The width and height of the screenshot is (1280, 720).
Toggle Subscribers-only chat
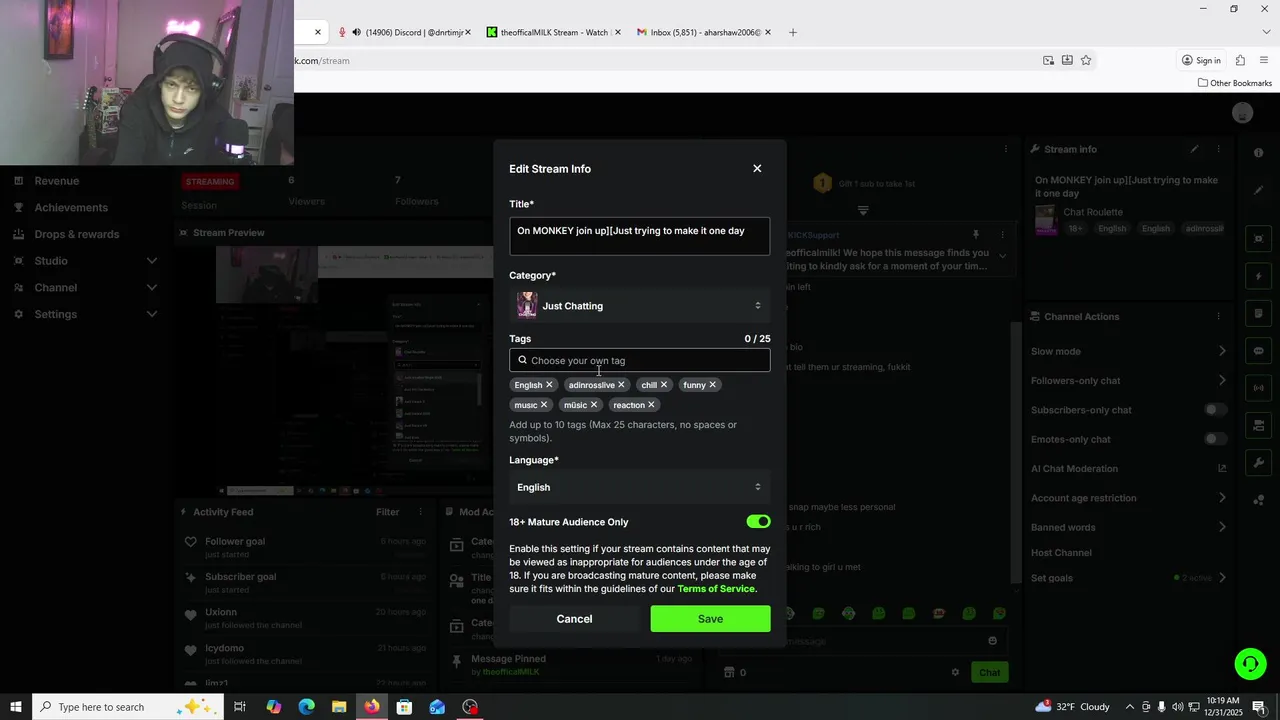coord(1215,410)
